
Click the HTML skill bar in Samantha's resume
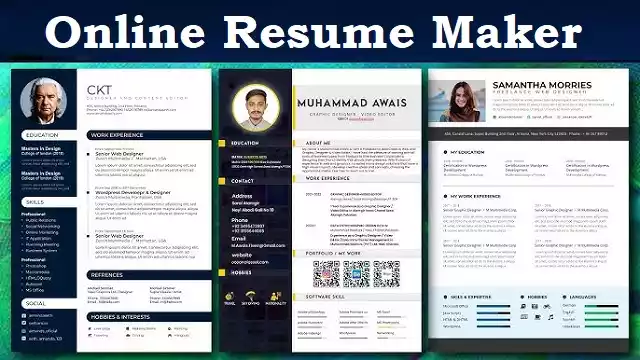pos(493,320)
